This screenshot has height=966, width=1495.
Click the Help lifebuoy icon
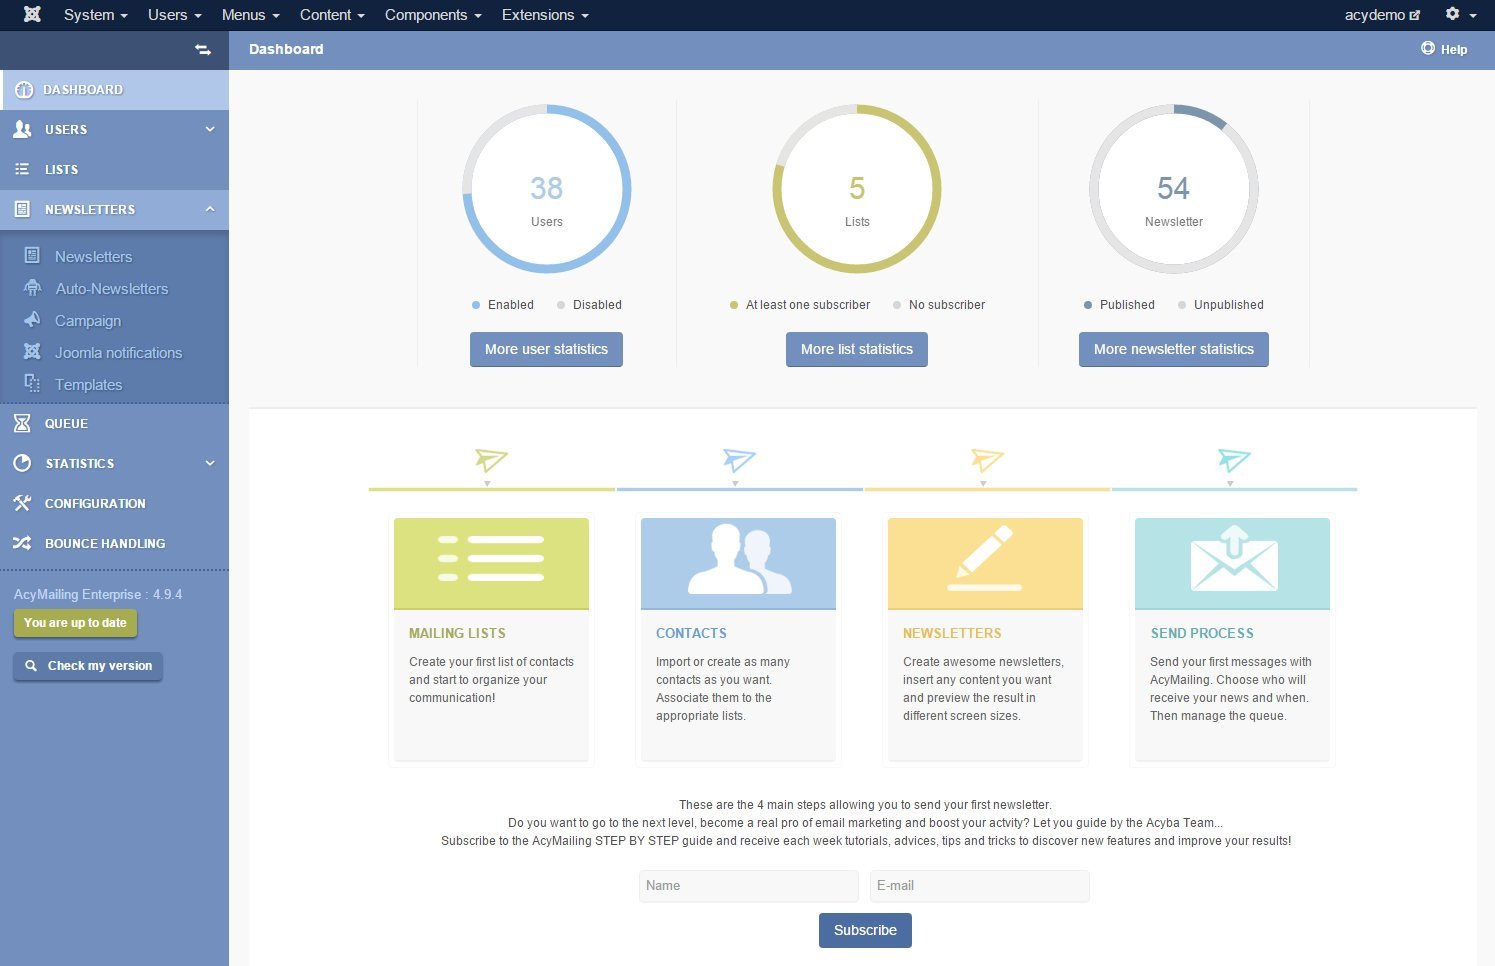click(x=1428, y=48)
